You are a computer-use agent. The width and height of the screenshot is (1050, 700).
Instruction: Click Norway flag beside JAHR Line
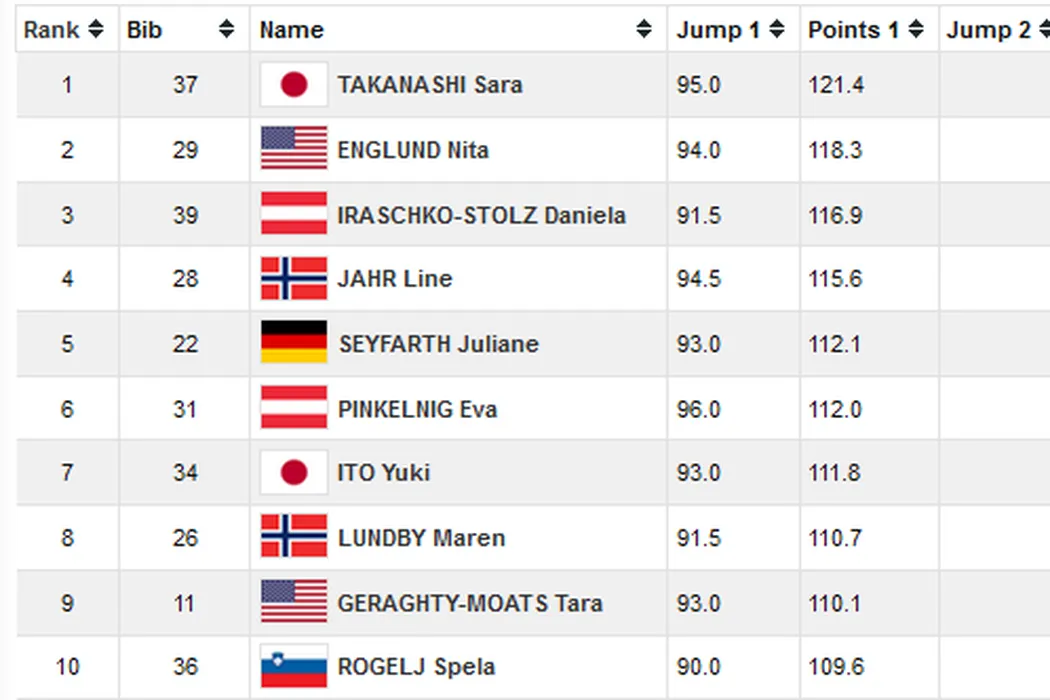(x=293, y=278)
